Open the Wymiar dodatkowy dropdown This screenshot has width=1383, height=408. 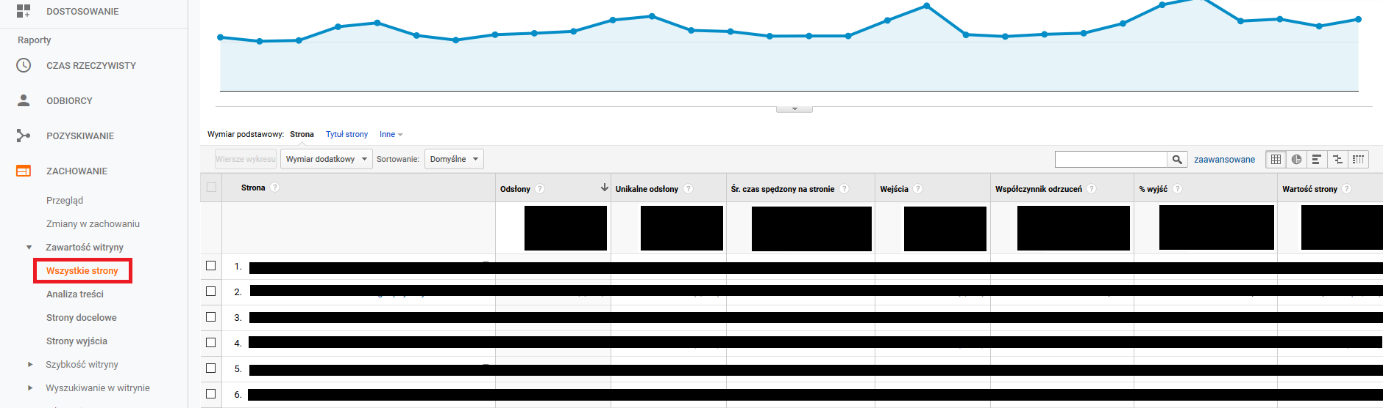(326, 159)
